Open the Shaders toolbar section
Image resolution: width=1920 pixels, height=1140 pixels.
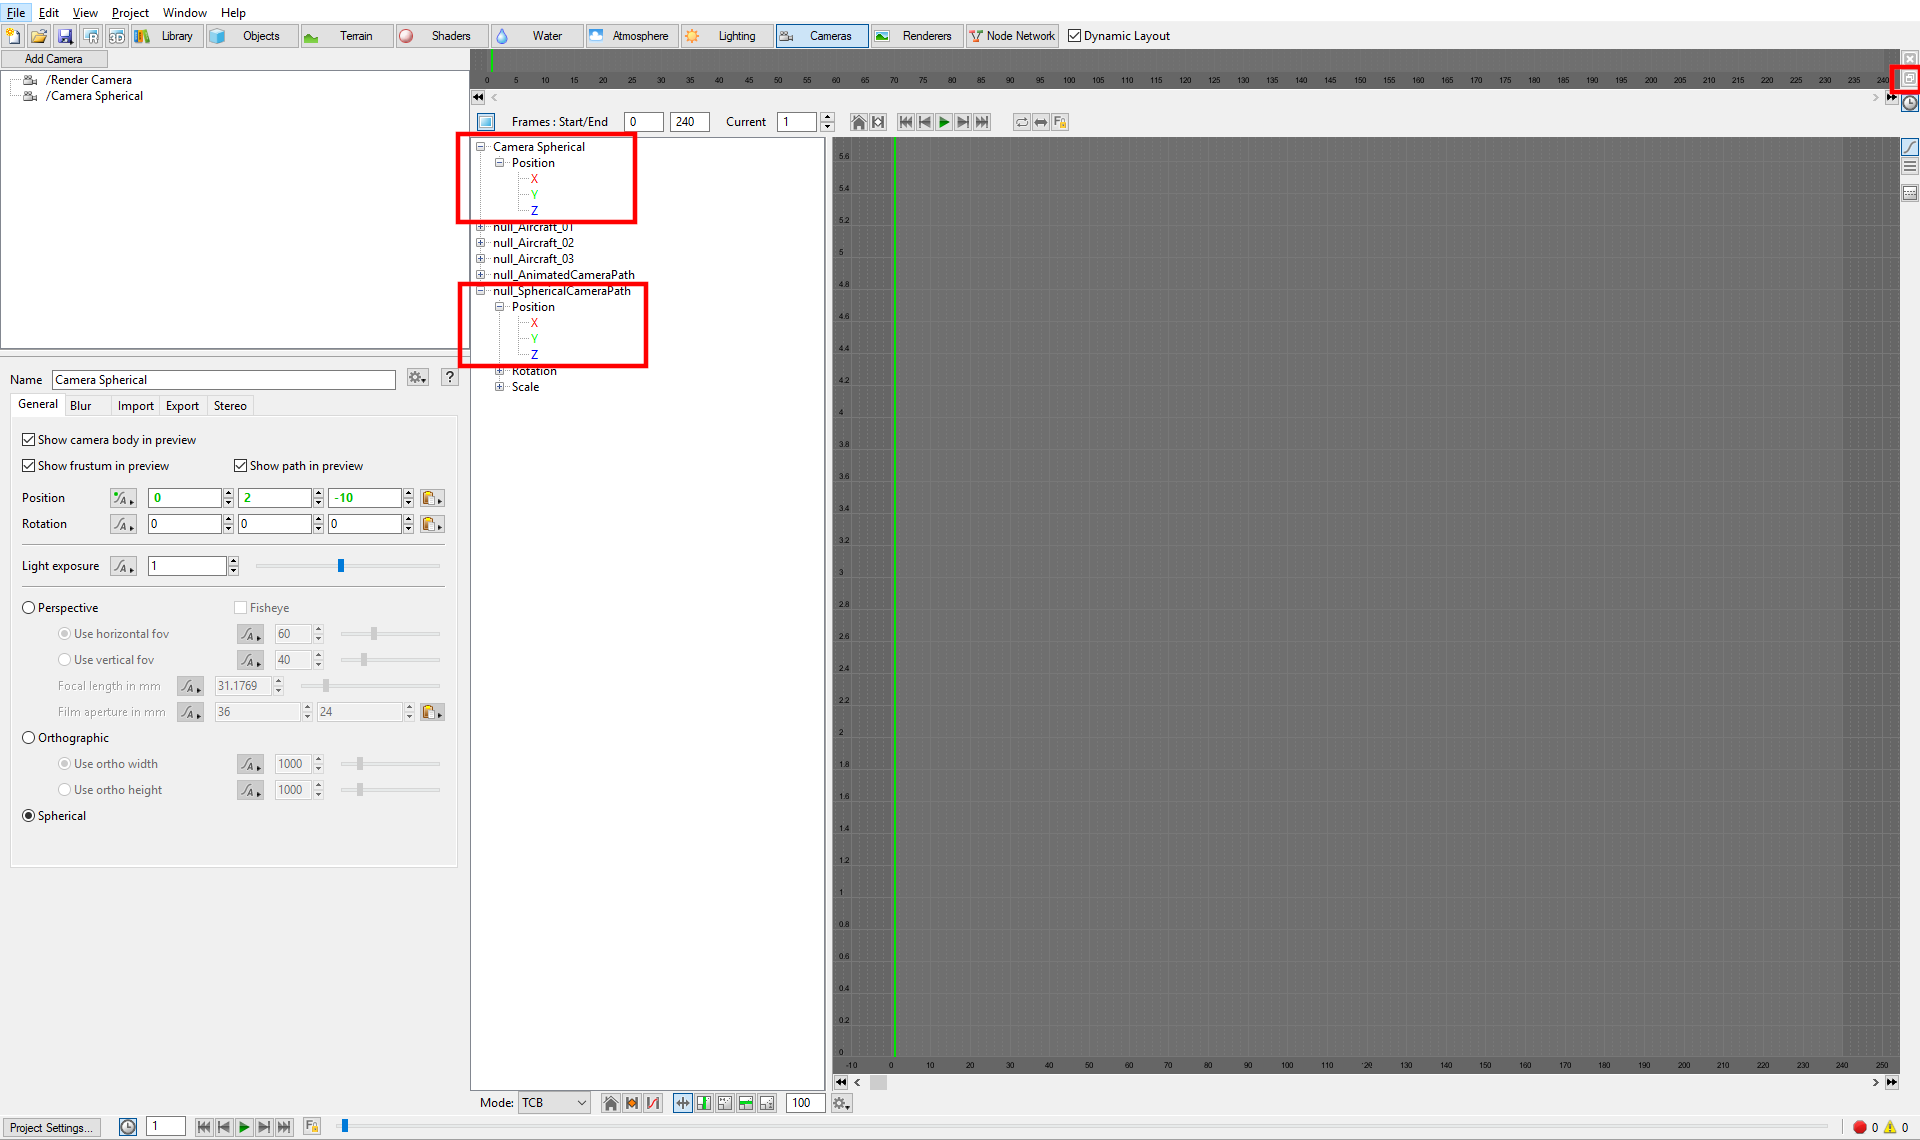(440, 36)
